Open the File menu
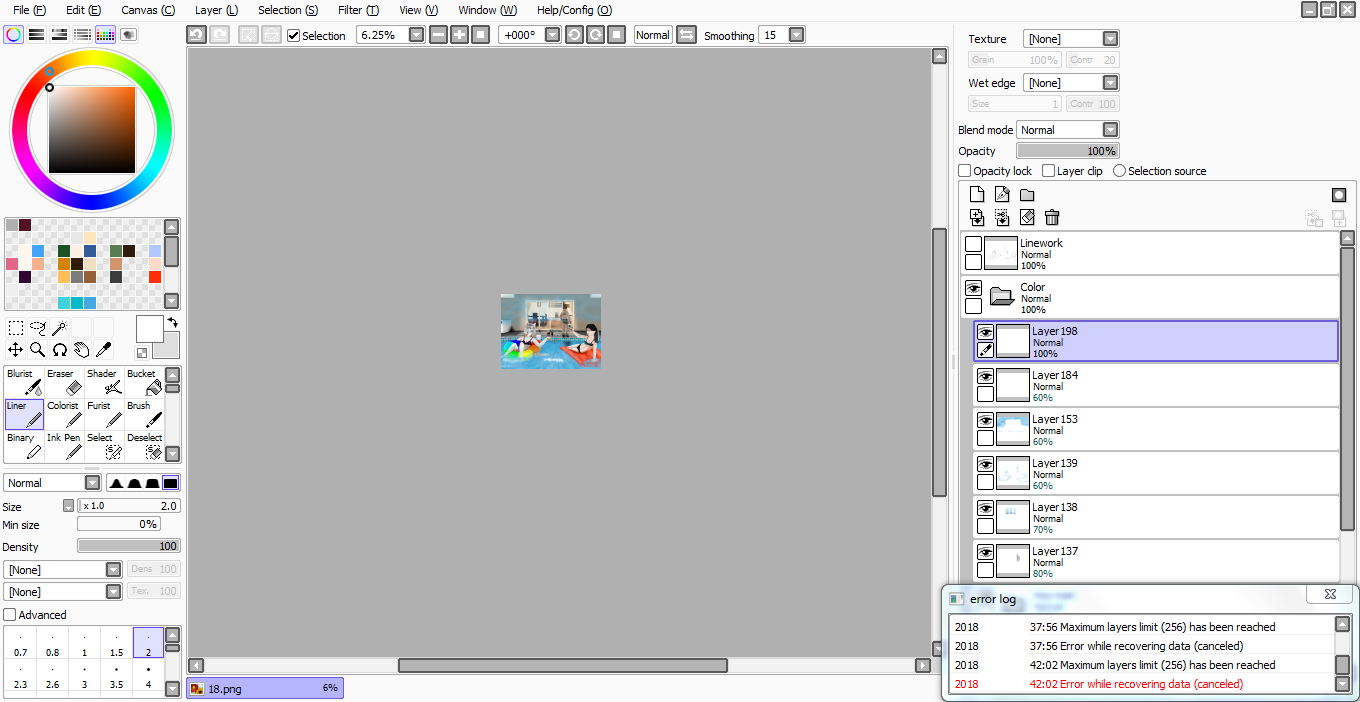This screenshot has height=702, width=1360. click(x=29, y=10)
